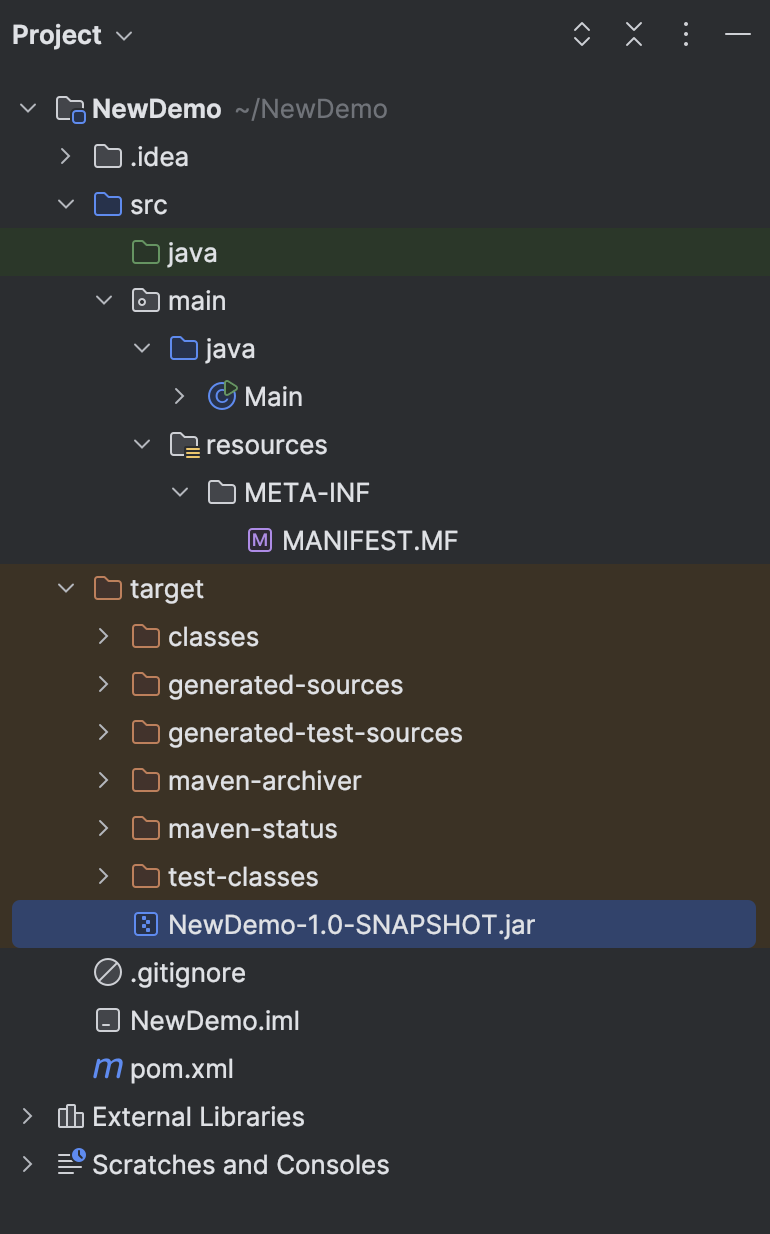The height and width of the screenshot is (1234, 770).
Task: Select the highlighted java folder
Action: tap(190, 252)
